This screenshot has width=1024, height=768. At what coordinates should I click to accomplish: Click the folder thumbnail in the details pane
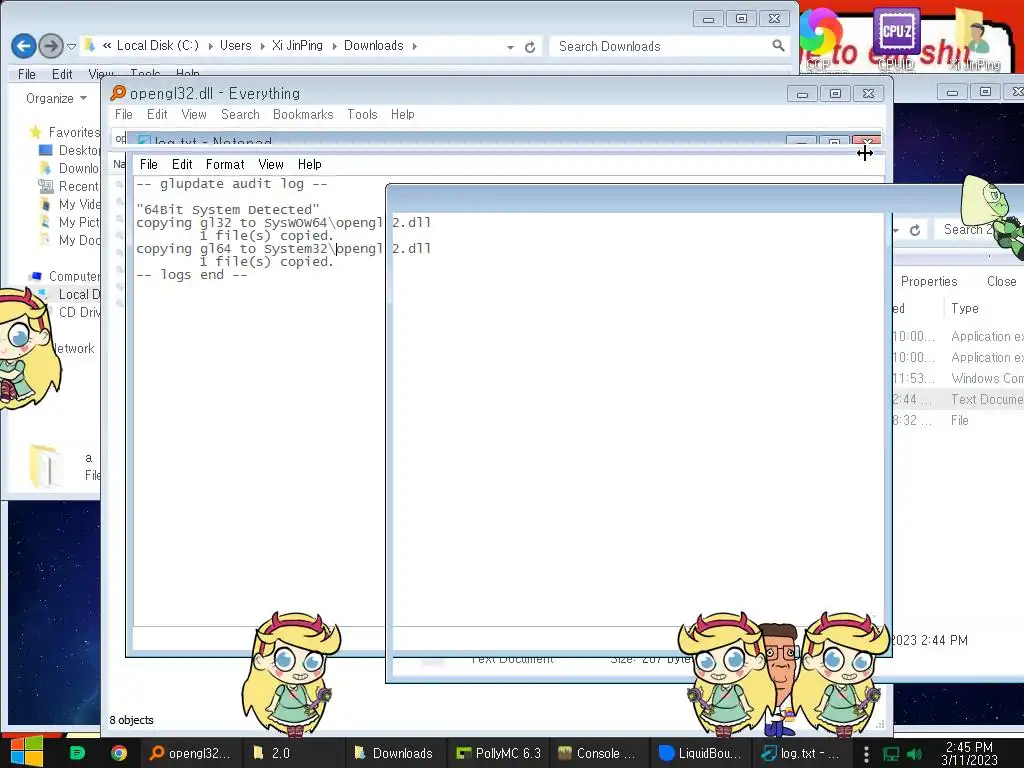[x=46, y=466]
